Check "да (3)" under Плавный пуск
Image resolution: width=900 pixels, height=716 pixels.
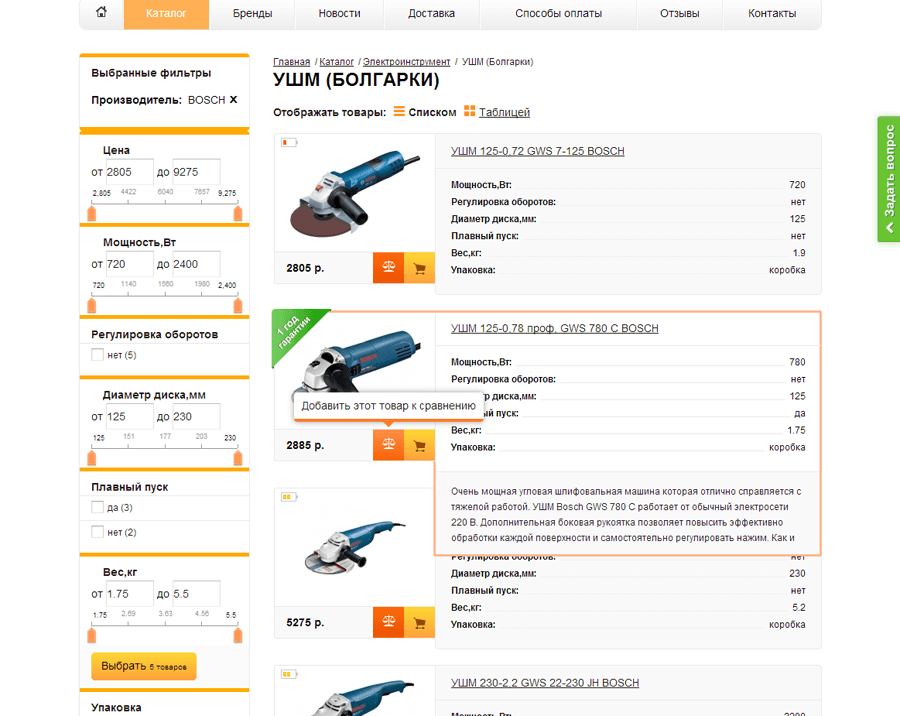(98, 507)
